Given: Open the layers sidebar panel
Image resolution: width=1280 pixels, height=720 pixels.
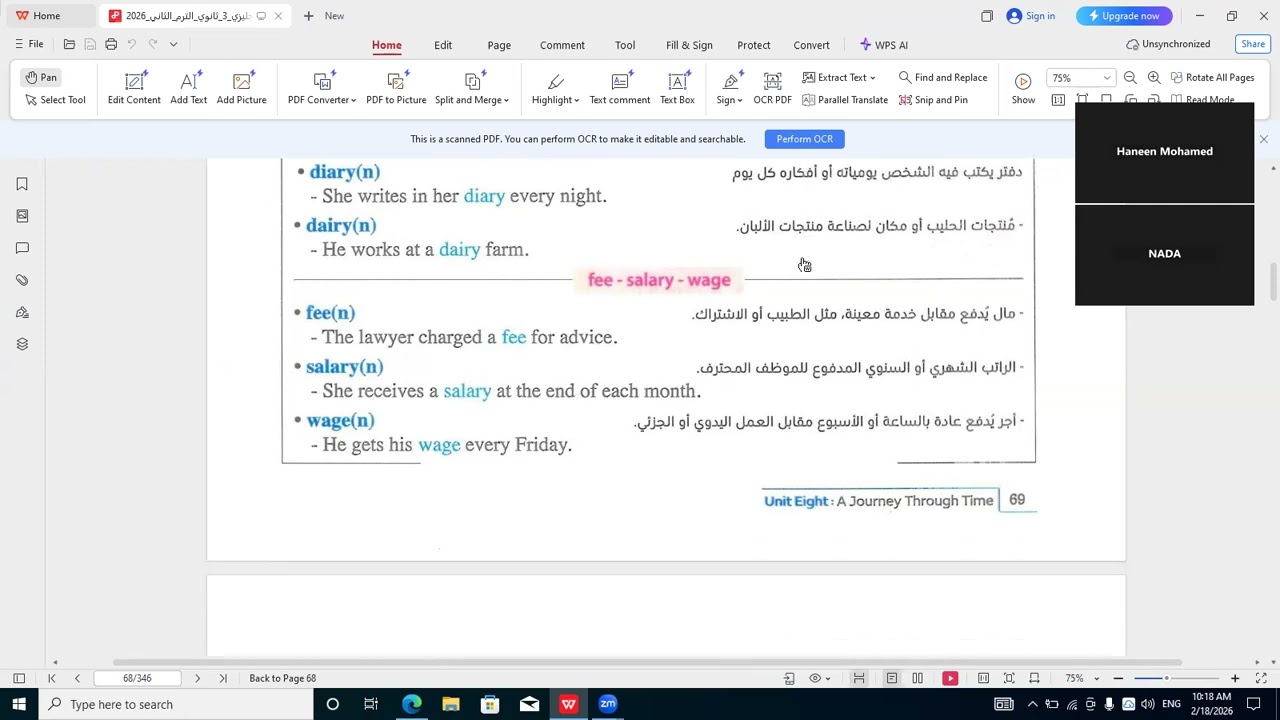Looking at the screenshot, I should 22,344.
